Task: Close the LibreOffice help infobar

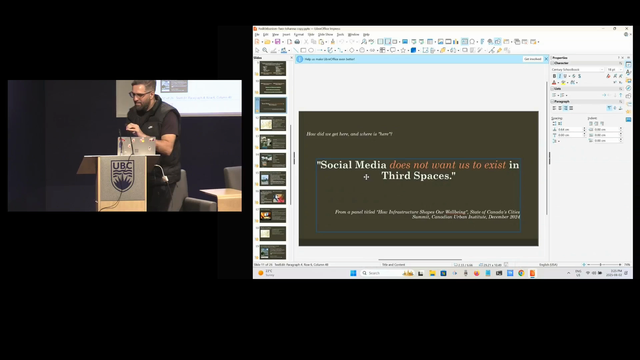Action: 546,59
